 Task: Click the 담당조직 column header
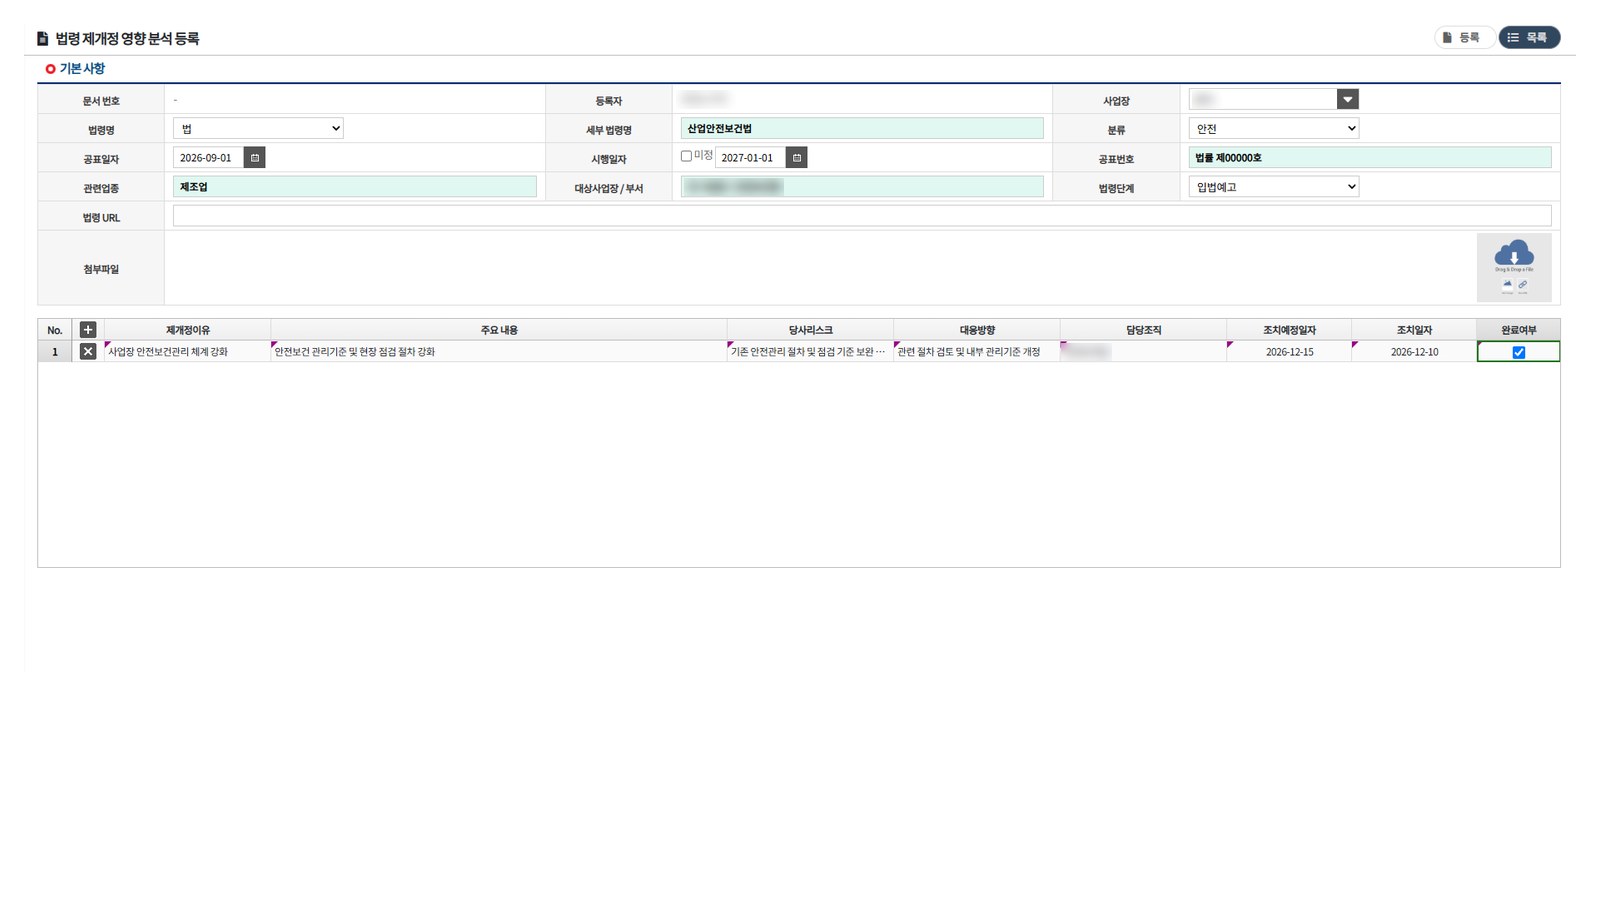(1143, 330)
